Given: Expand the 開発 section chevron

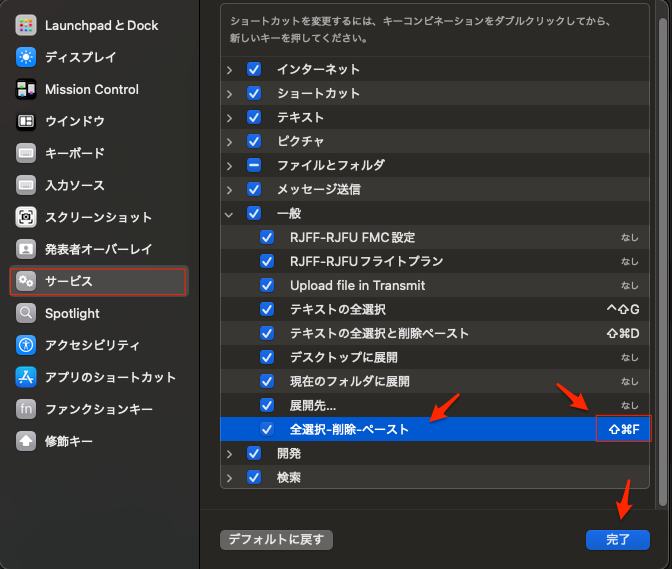Looking at the screenshot, I should pos(229,453).
